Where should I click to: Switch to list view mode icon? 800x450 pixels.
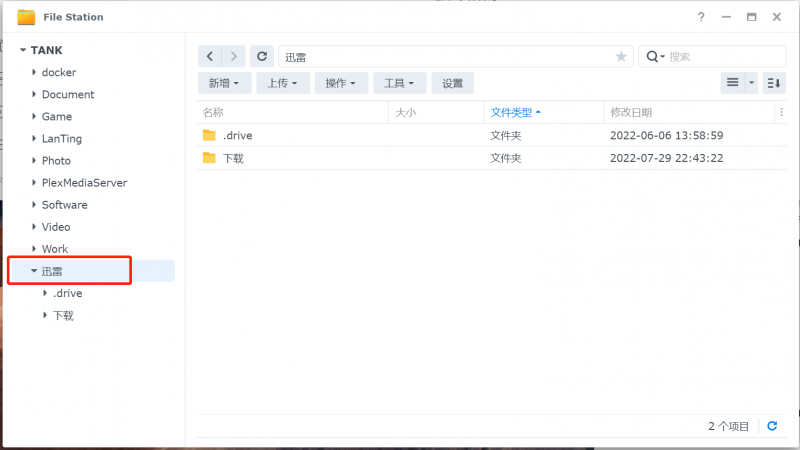click(733, 83)
